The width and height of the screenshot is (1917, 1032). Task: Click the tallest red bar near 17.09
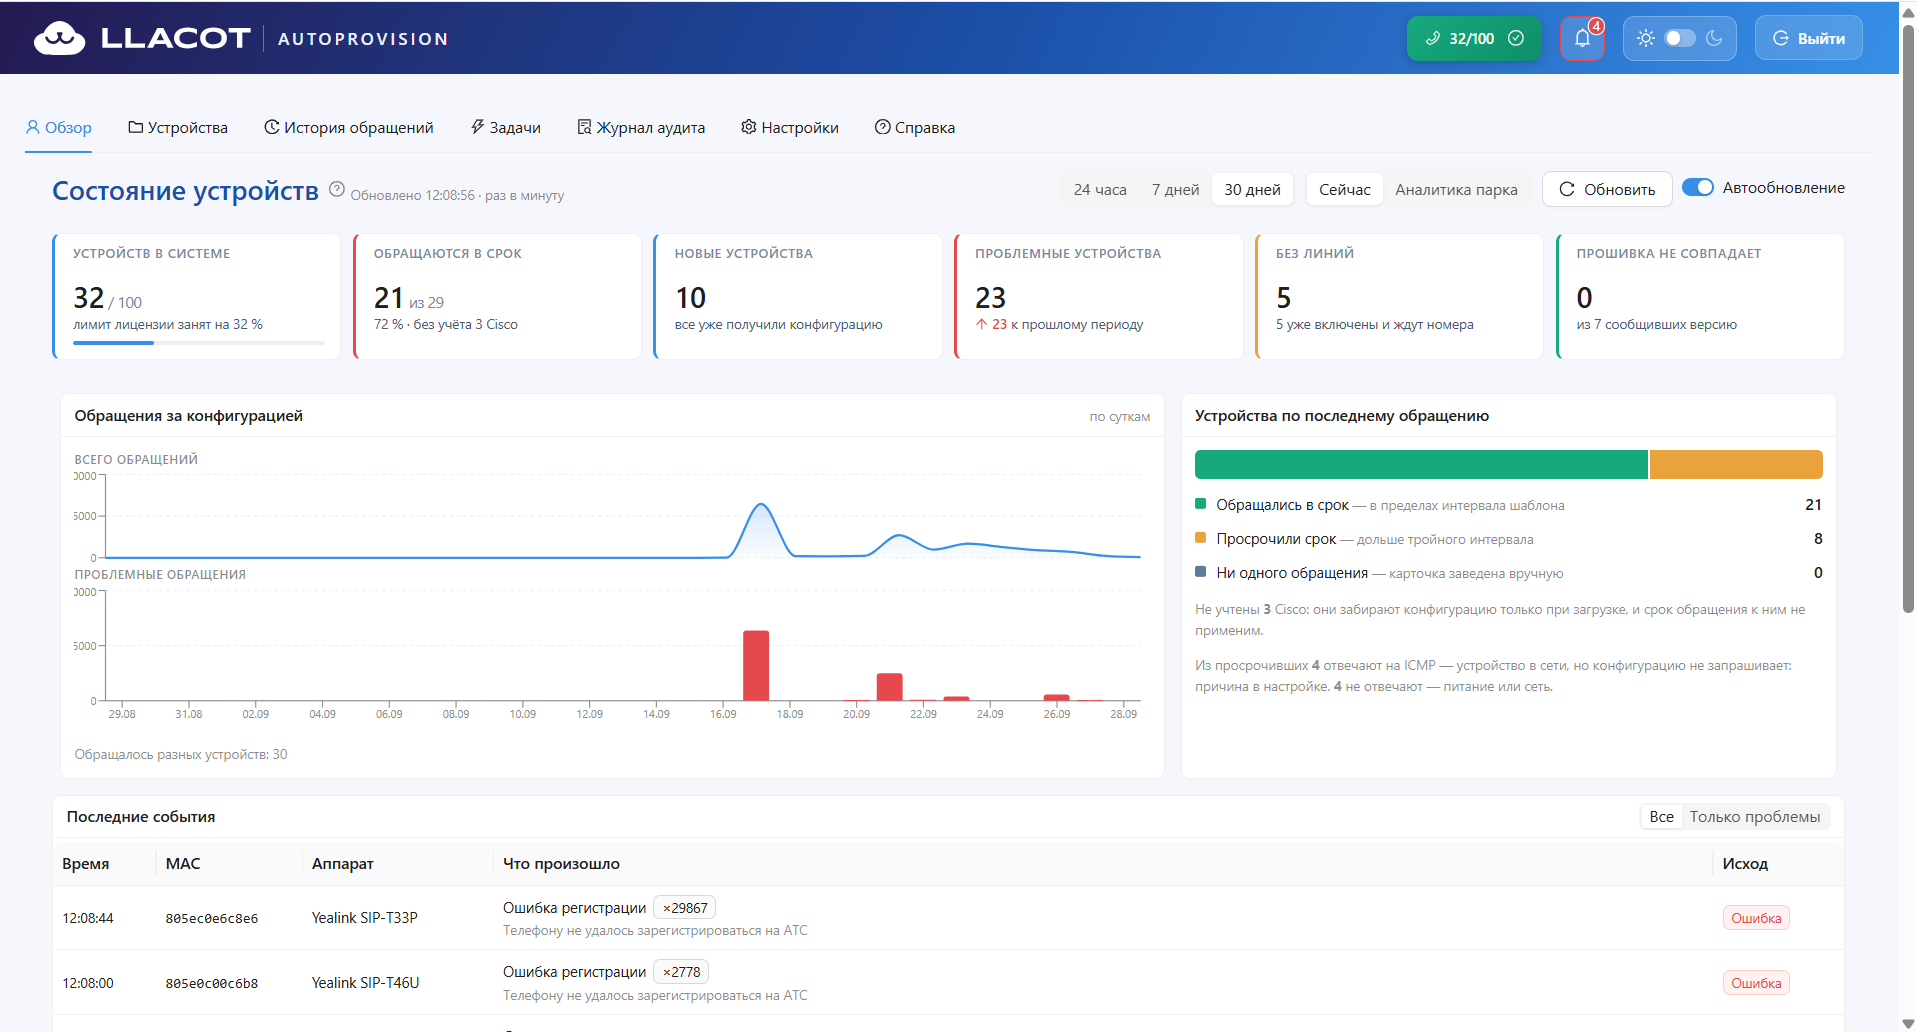756,666
